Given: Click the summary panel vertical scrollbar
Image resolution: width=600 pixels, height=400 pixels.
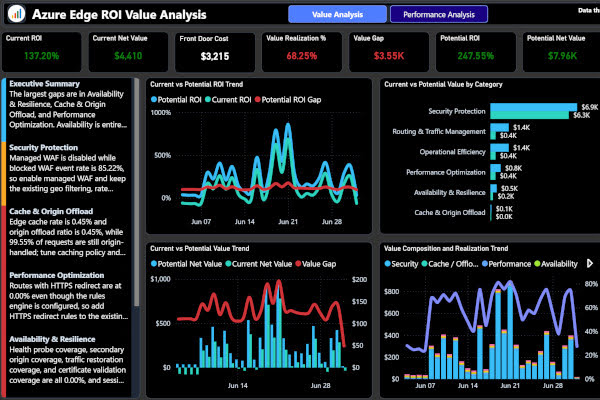Looking at the screenshot, I should pos(136,191).
